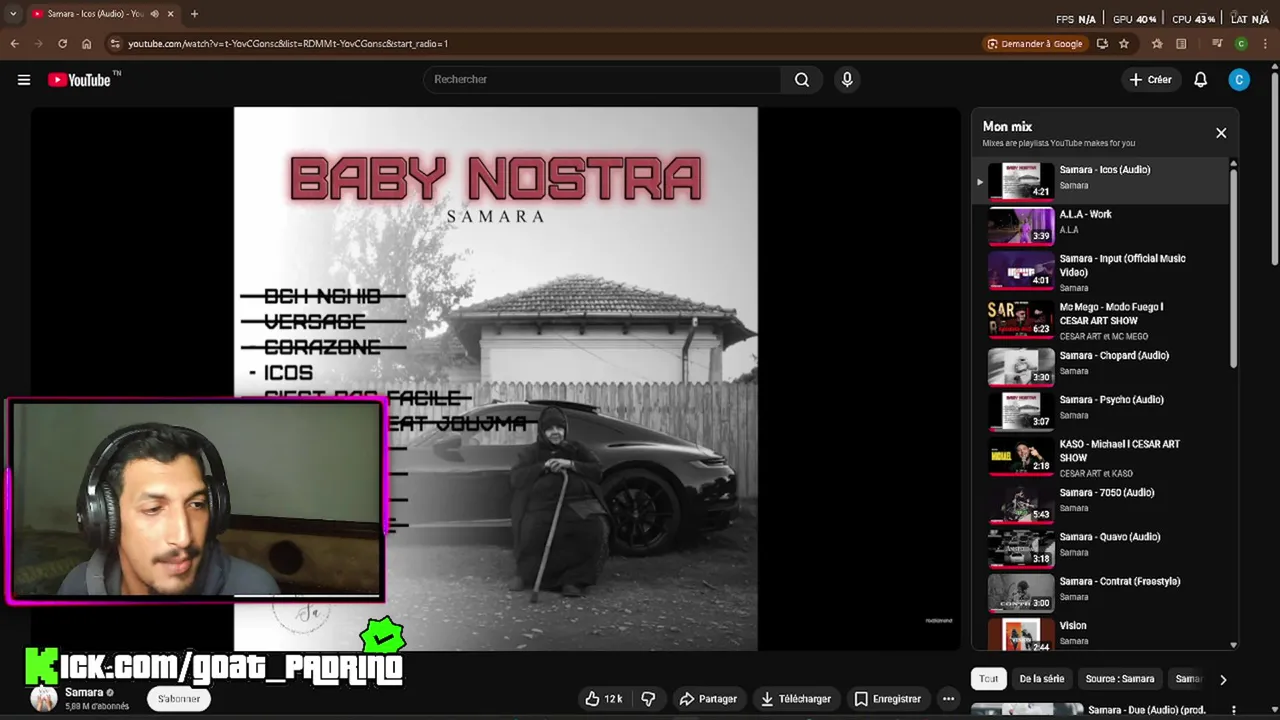Go forward in the browser
Image resolution: width=1280 pixels, height=720 pixels.
click(38, 44)
